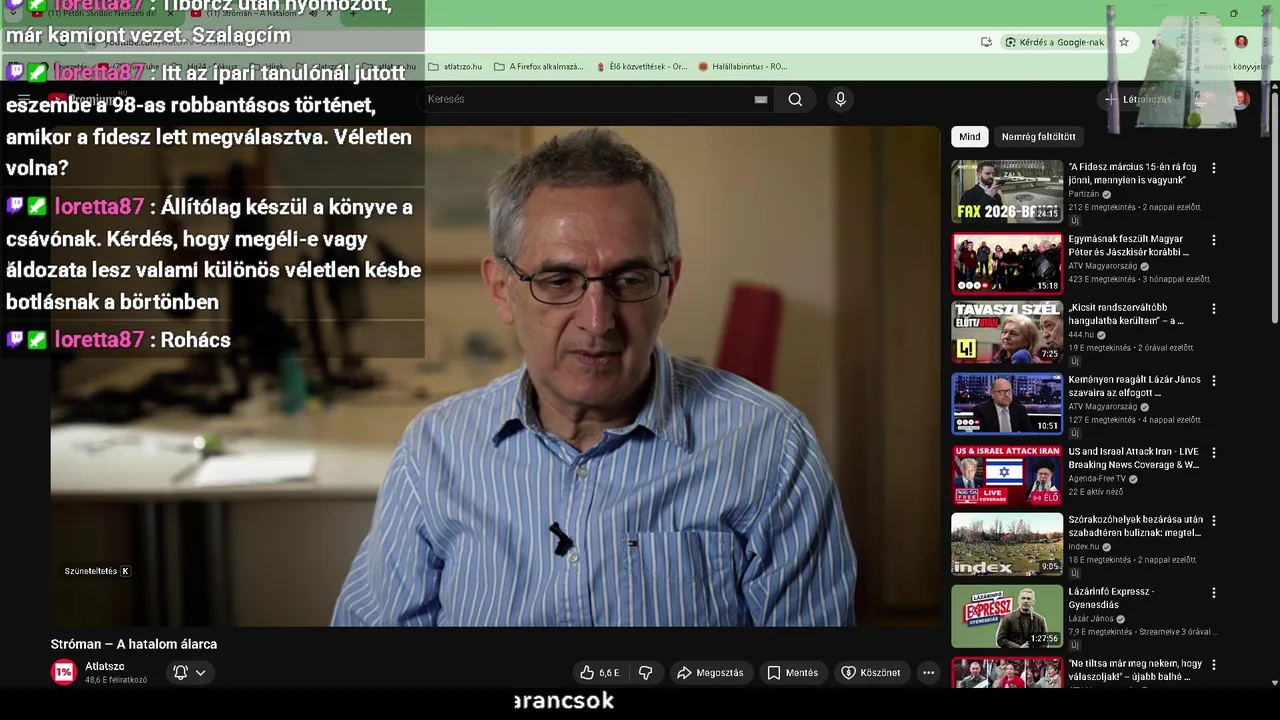Screen dimensions: 1280x720
Task: Open the Index.hu Szórakozóhelyek video thumbnail
Action: tap(1007, 544)
